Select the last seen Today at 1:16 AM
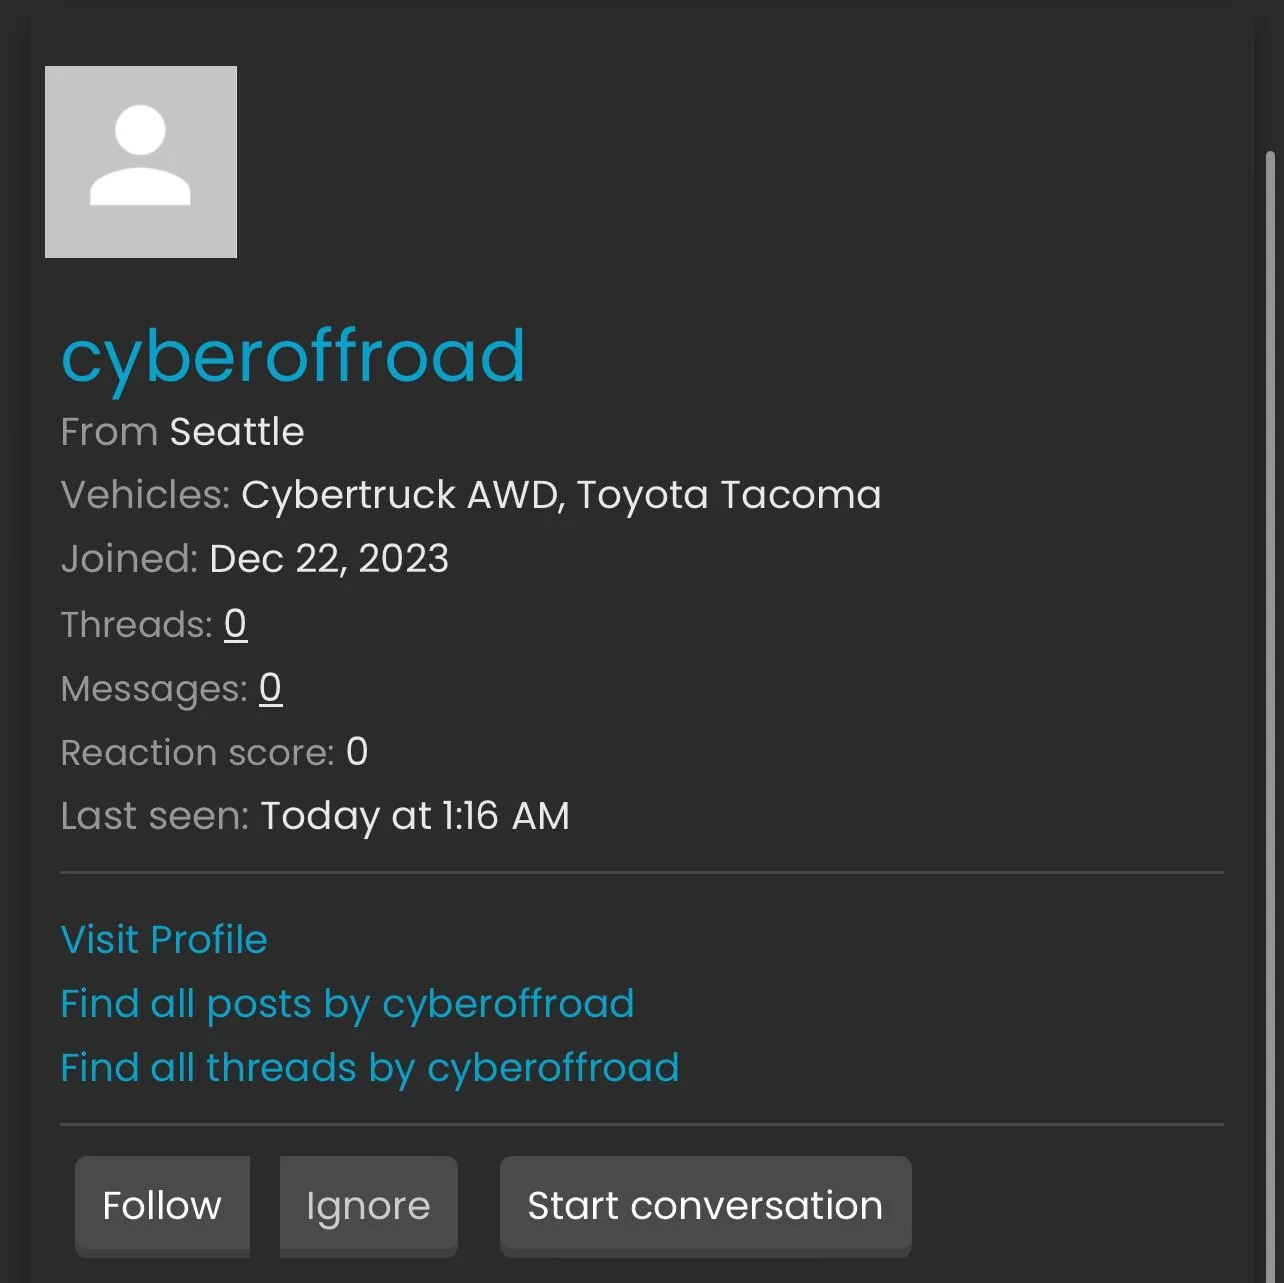Image resolution: width=1284 pixels, height=1283 pixels. pos(415,816)
